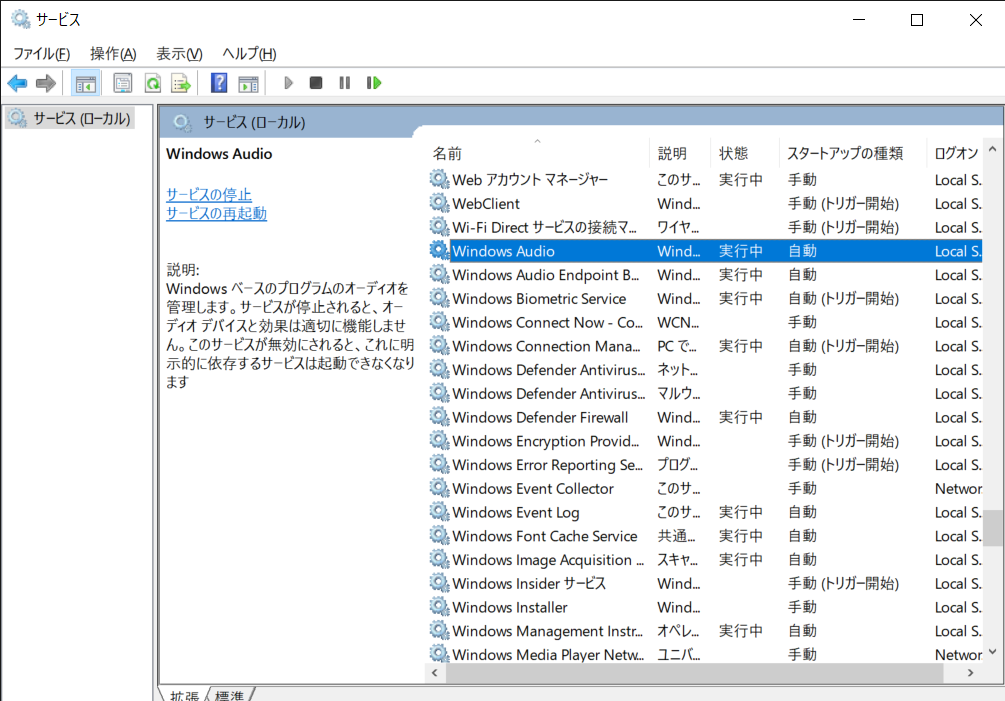This screenshot has height=701, width=1005.
Task: Sort by the 説明 column header
Action: coord(680,153)
